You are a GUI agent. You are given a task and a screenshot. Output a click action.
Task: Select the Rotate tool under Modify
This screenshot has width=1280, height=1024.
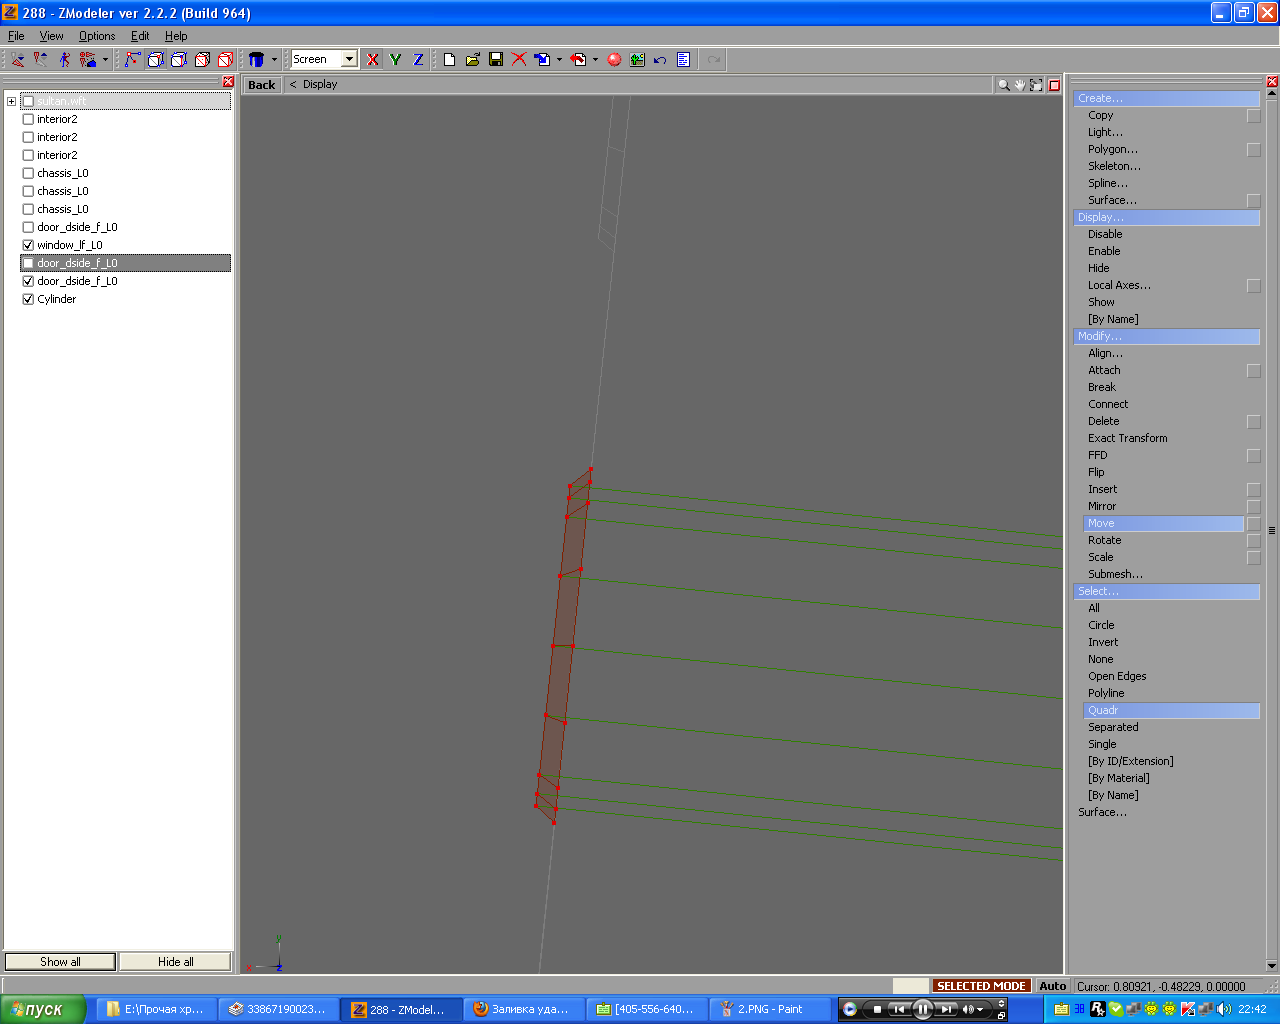click(1104, 540)
